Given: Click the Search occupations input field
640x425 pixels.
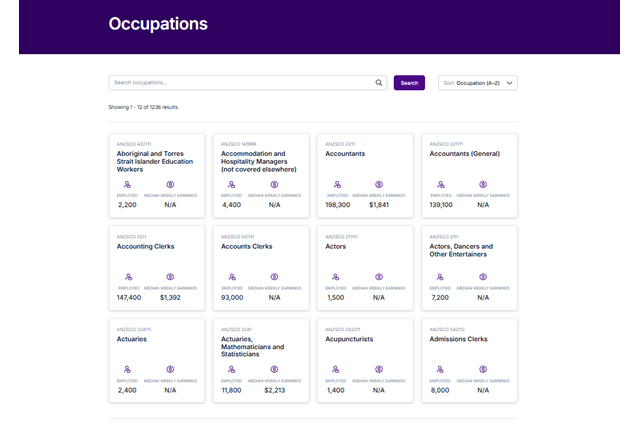Looking at the screenshot, I should tap(247, 83).
